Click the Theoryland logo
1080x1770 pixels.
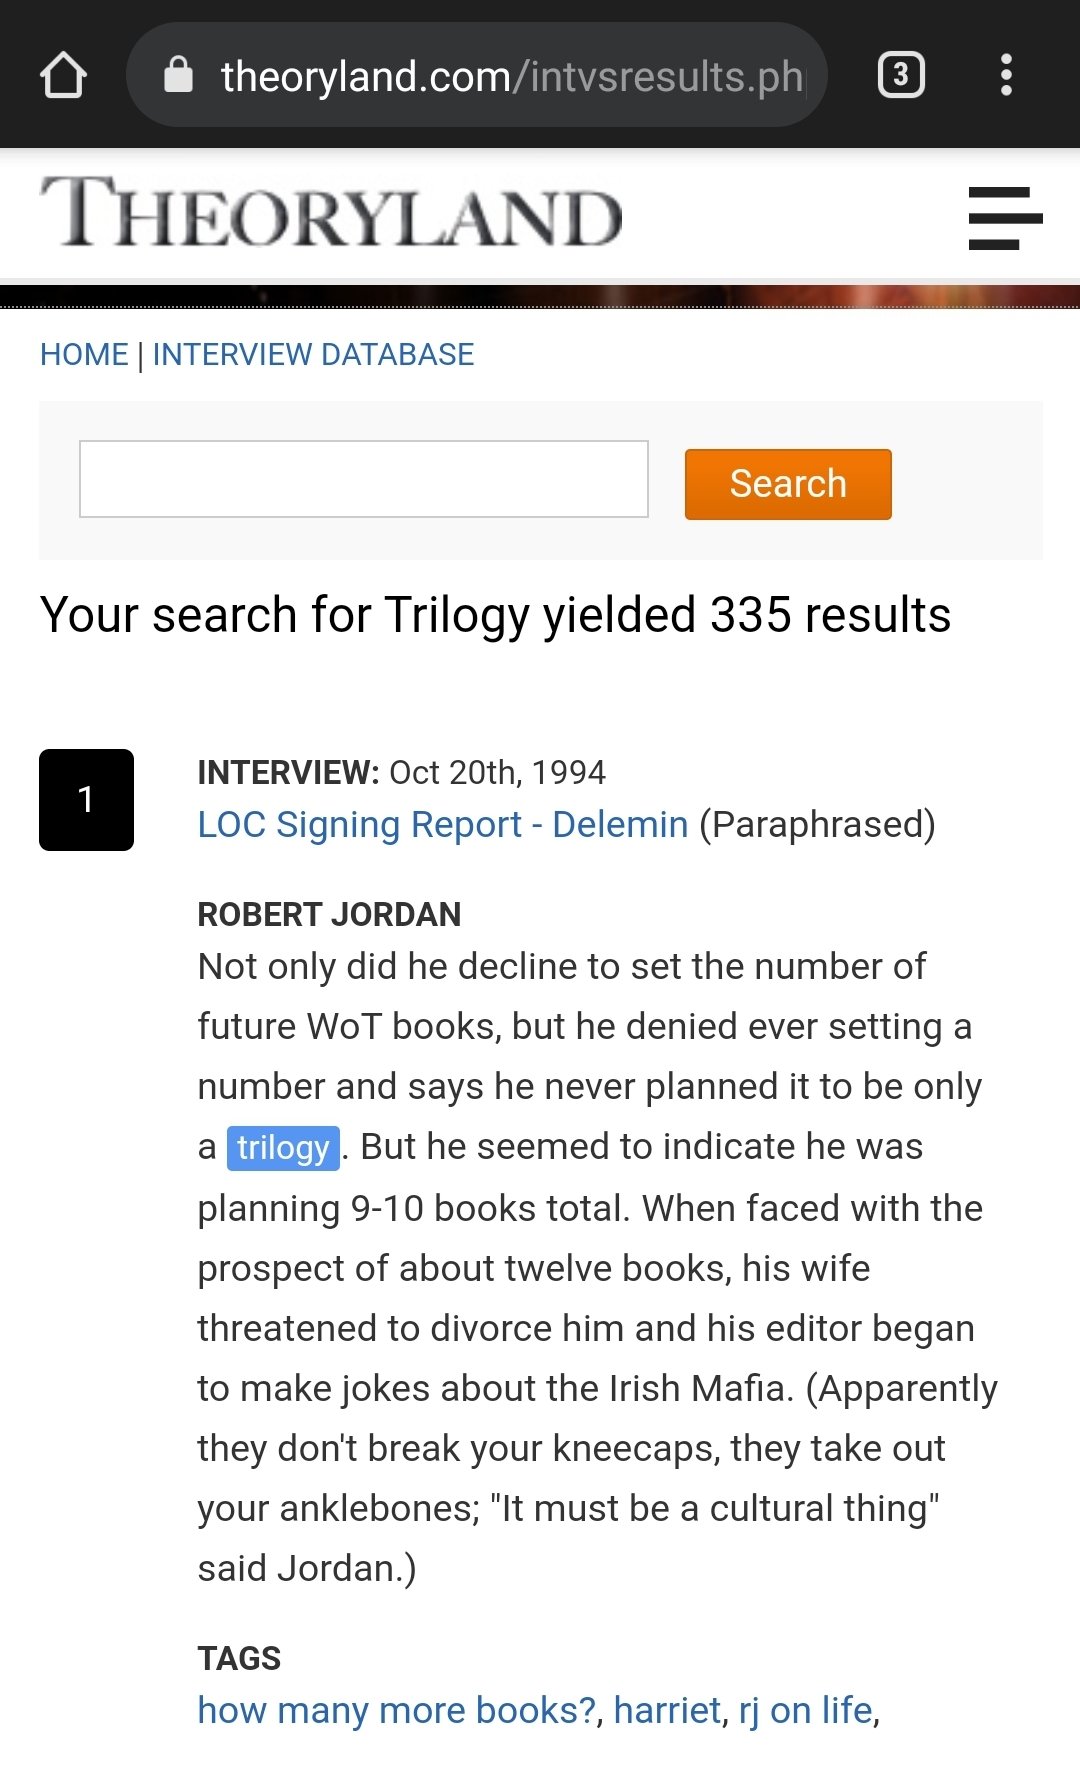pos(331,212)
